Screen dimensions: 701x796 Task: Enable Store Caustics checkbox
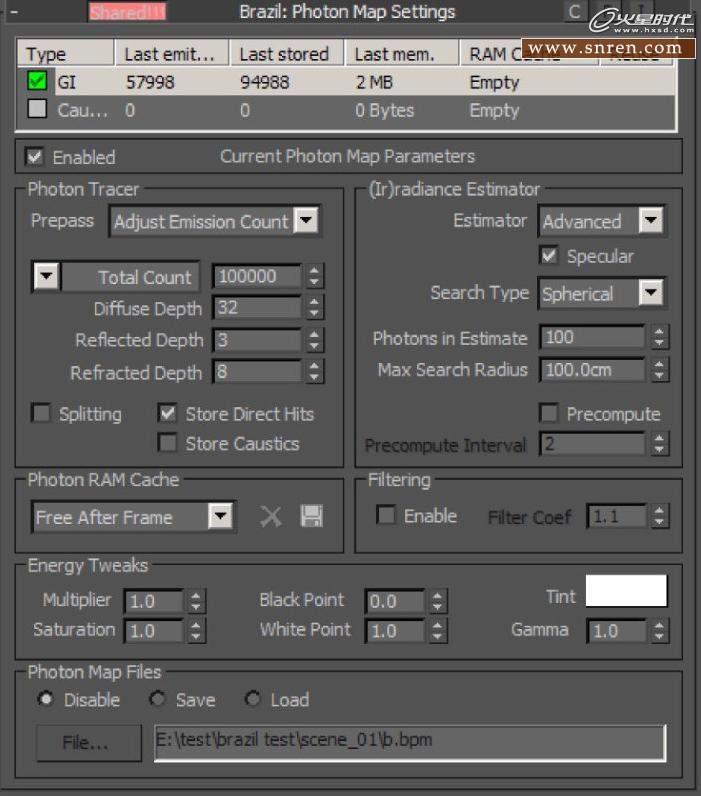point(167,443)
